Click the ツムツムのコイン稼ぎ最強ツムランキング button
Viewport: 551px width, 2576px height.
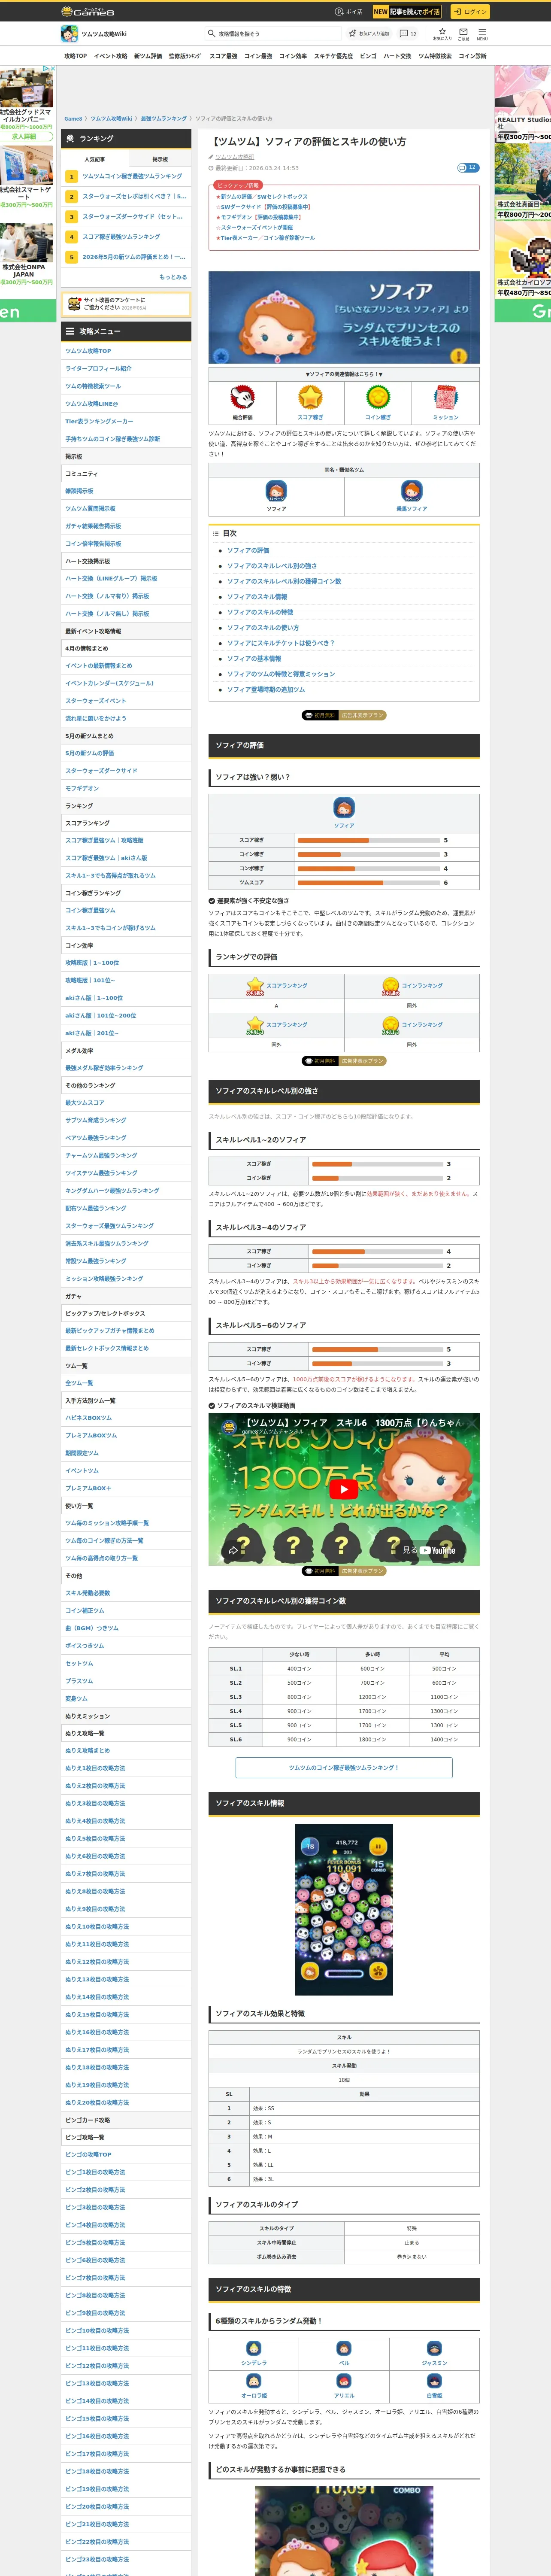point(344,1768)
